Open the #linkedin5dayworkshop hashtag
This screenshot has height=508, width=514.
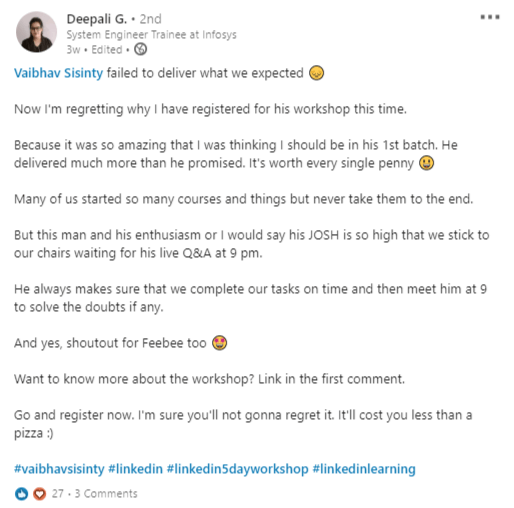click(238, 469)
